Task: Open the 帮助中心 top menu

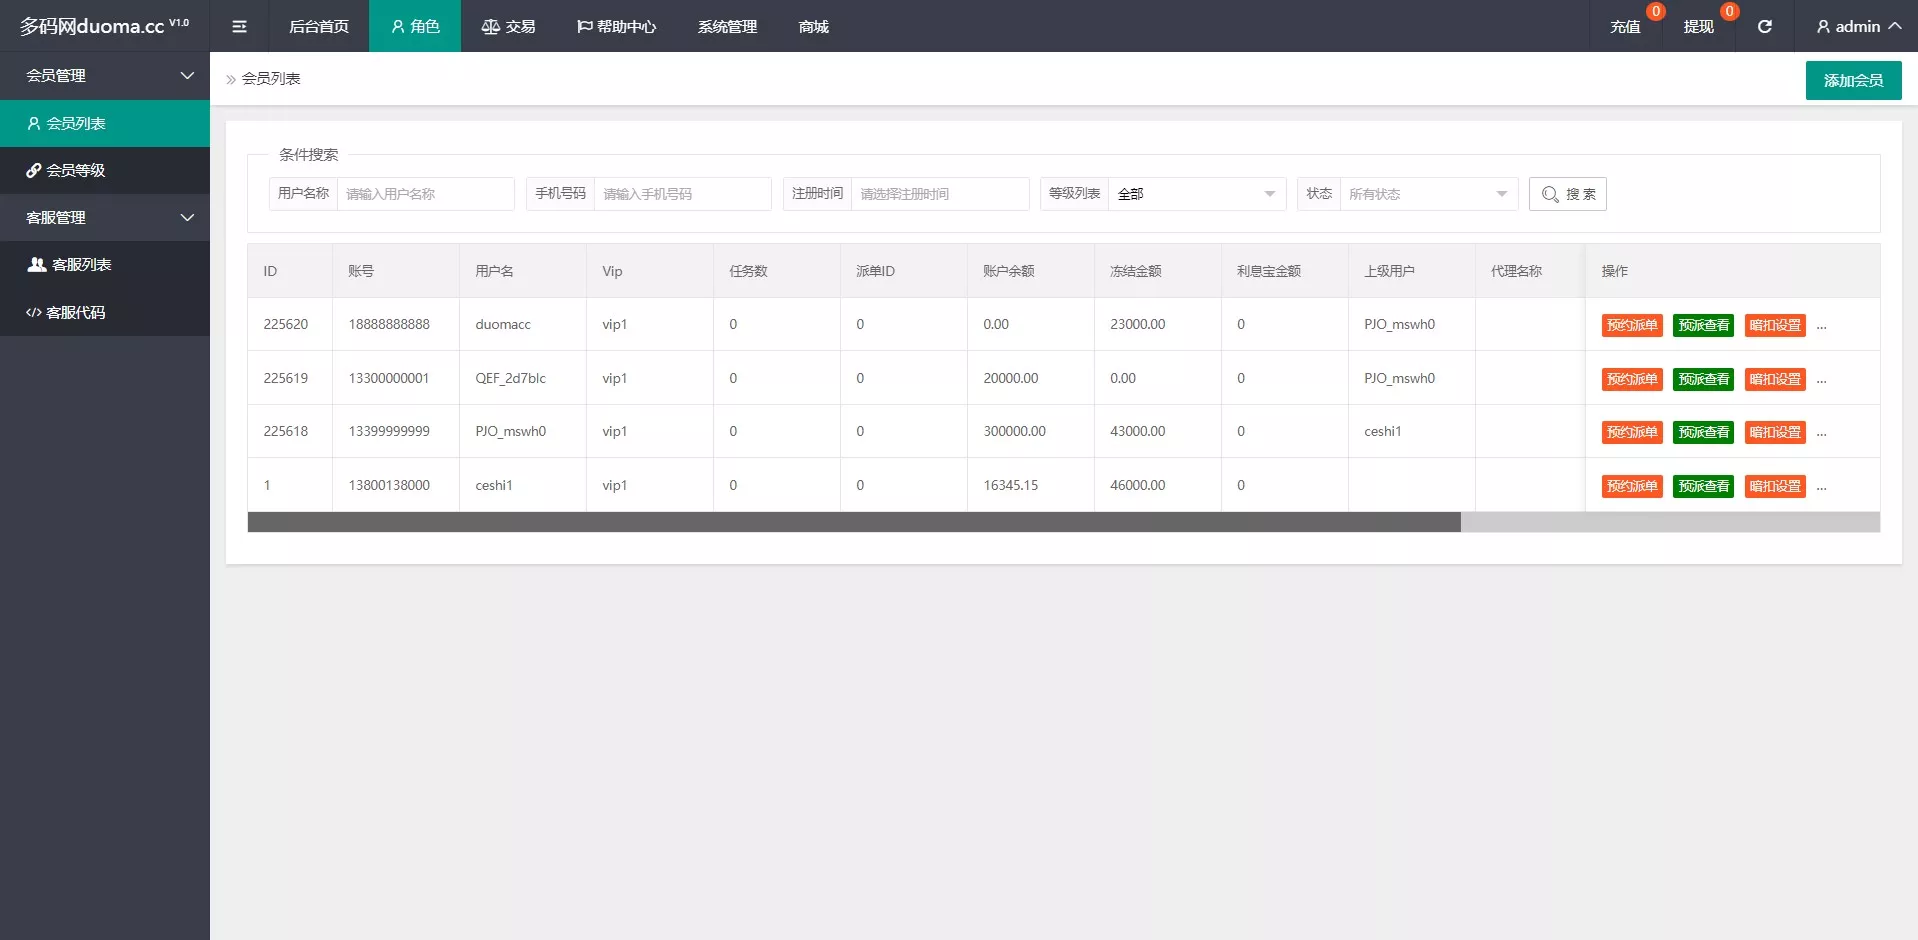Action: tap(616, 26)
